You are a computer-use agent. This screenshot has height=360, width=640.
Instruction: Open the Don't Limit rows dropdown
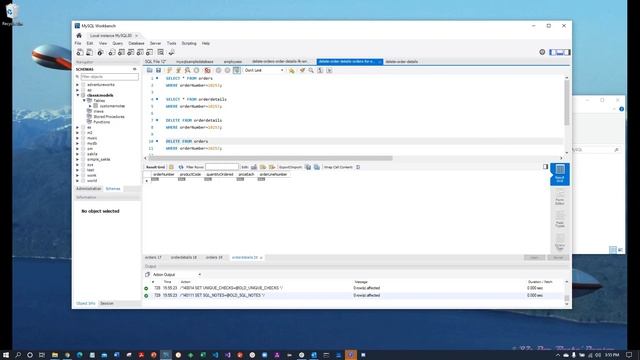point(264,70)
